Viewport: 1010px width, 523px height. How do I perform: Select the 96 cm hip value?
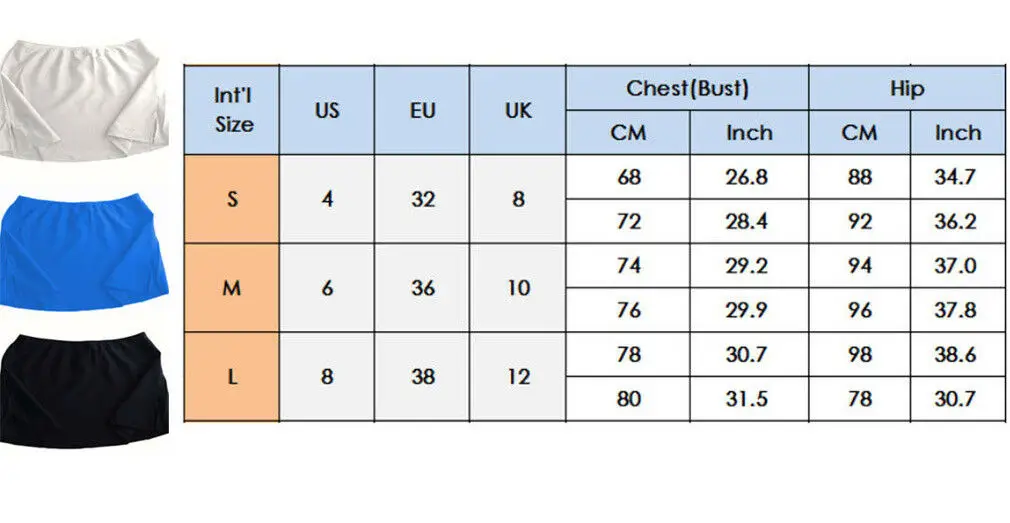859,310
